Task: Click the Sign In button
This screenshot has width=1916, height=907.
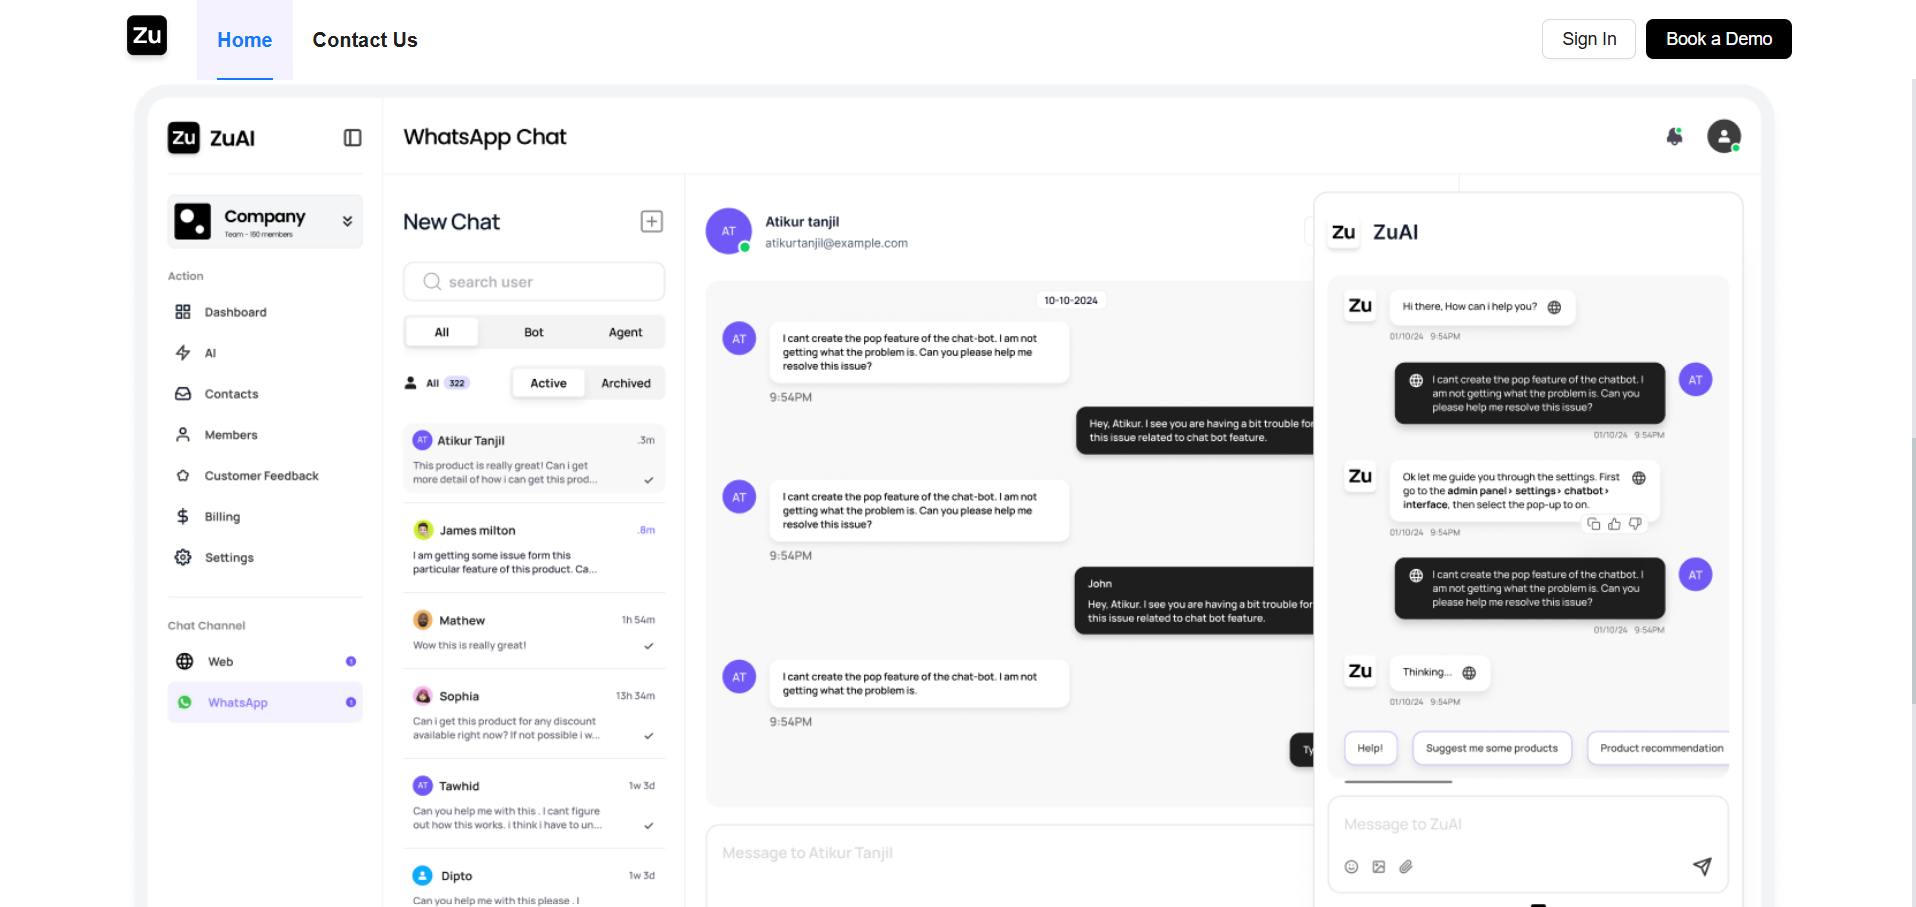Action: coord(1588,39)
